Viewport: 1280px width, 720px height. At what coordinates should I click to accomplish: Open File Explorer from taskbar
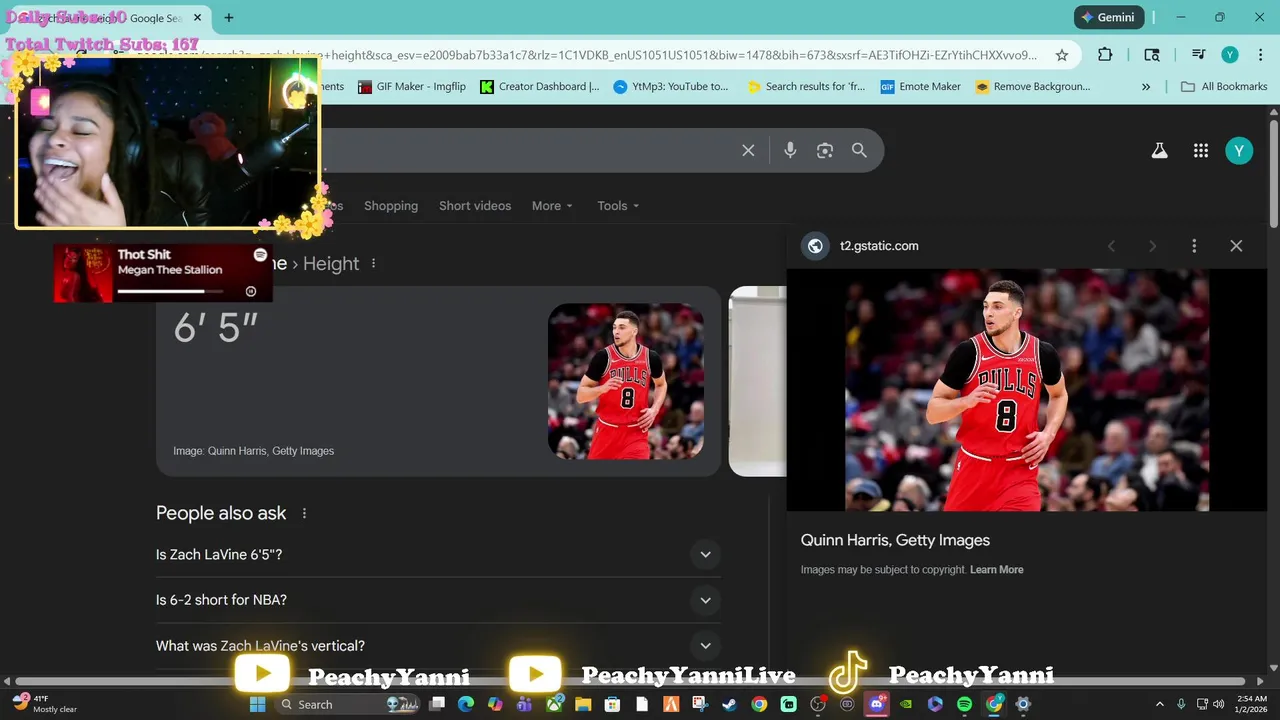tap(583, 704)
